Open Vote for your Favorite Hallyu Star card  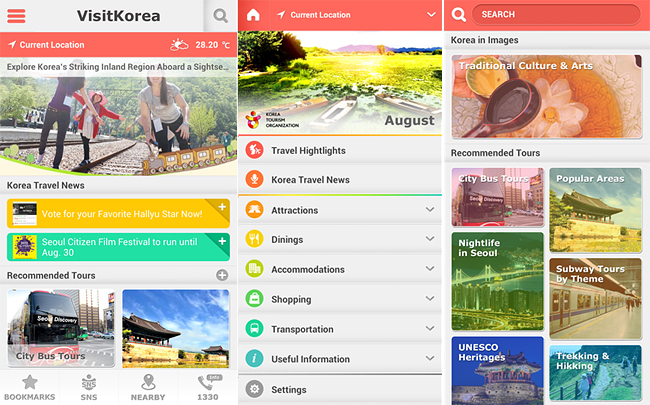(118, 213)
